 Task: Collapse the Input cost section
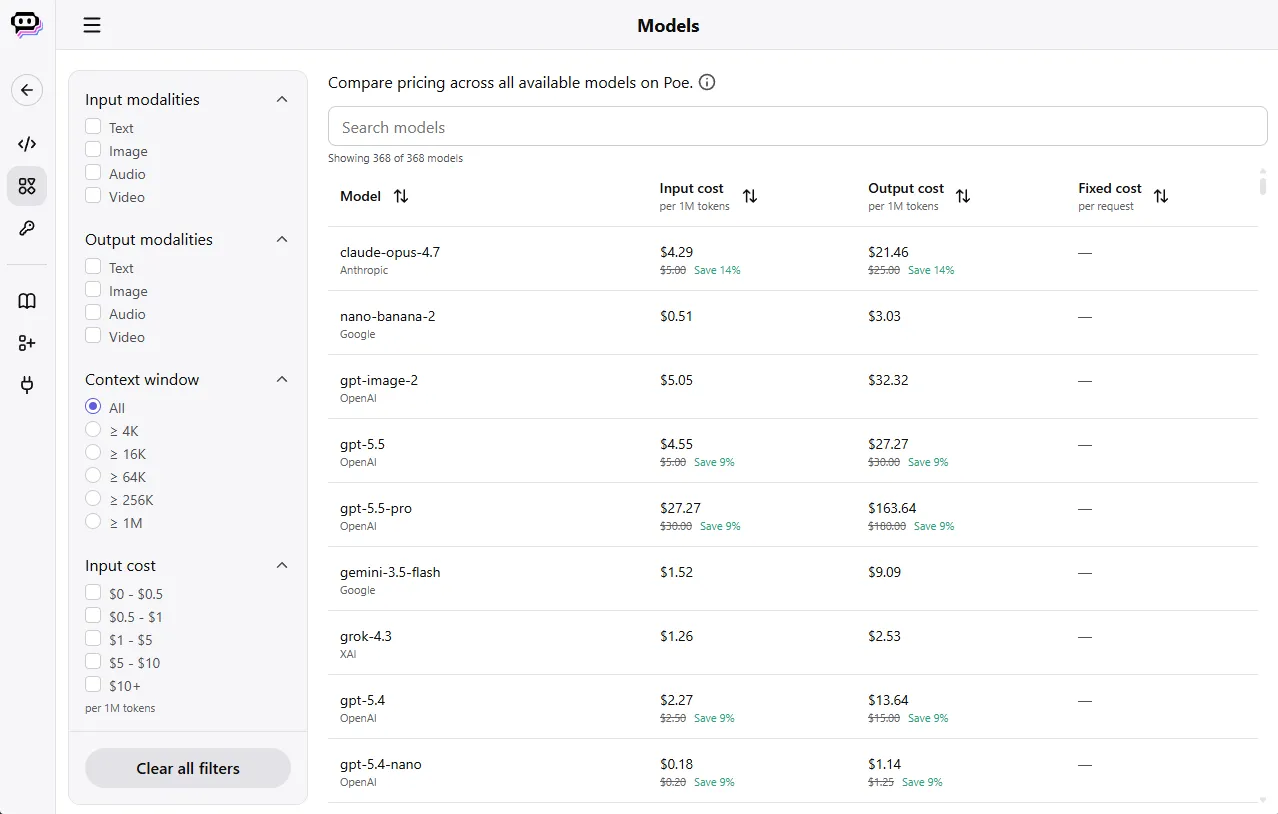[x=282, y=565]
